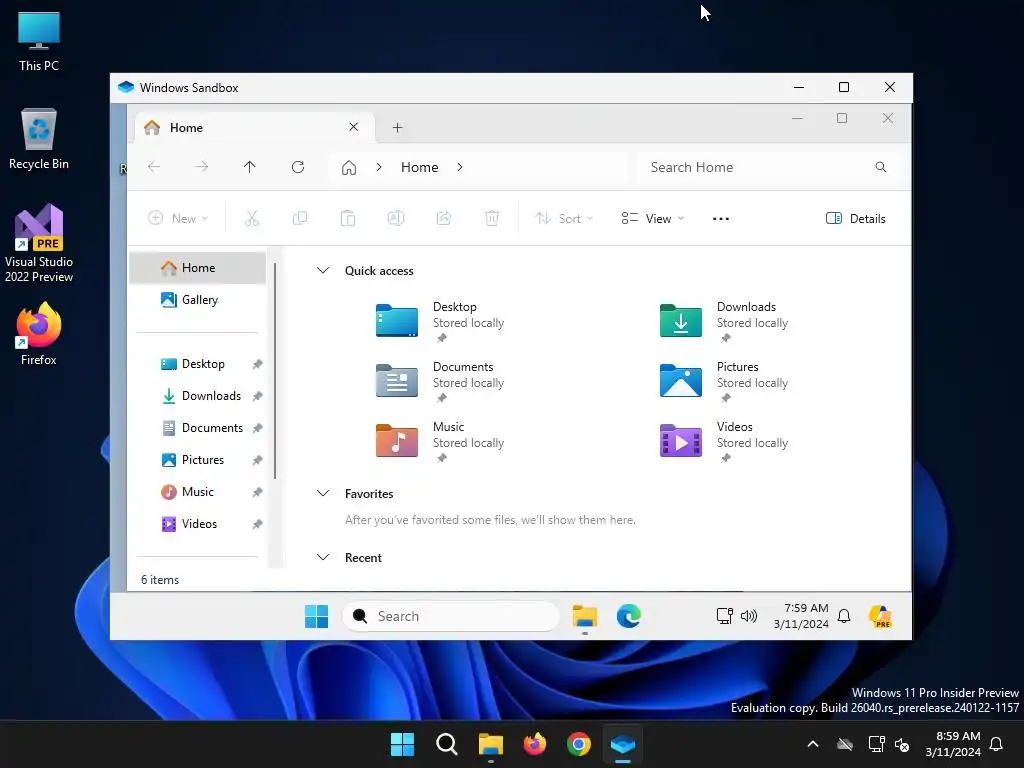Viewport: 1024px width, 768px height.
Task: Collapse the Quick access section
Action: pos(323,270)
